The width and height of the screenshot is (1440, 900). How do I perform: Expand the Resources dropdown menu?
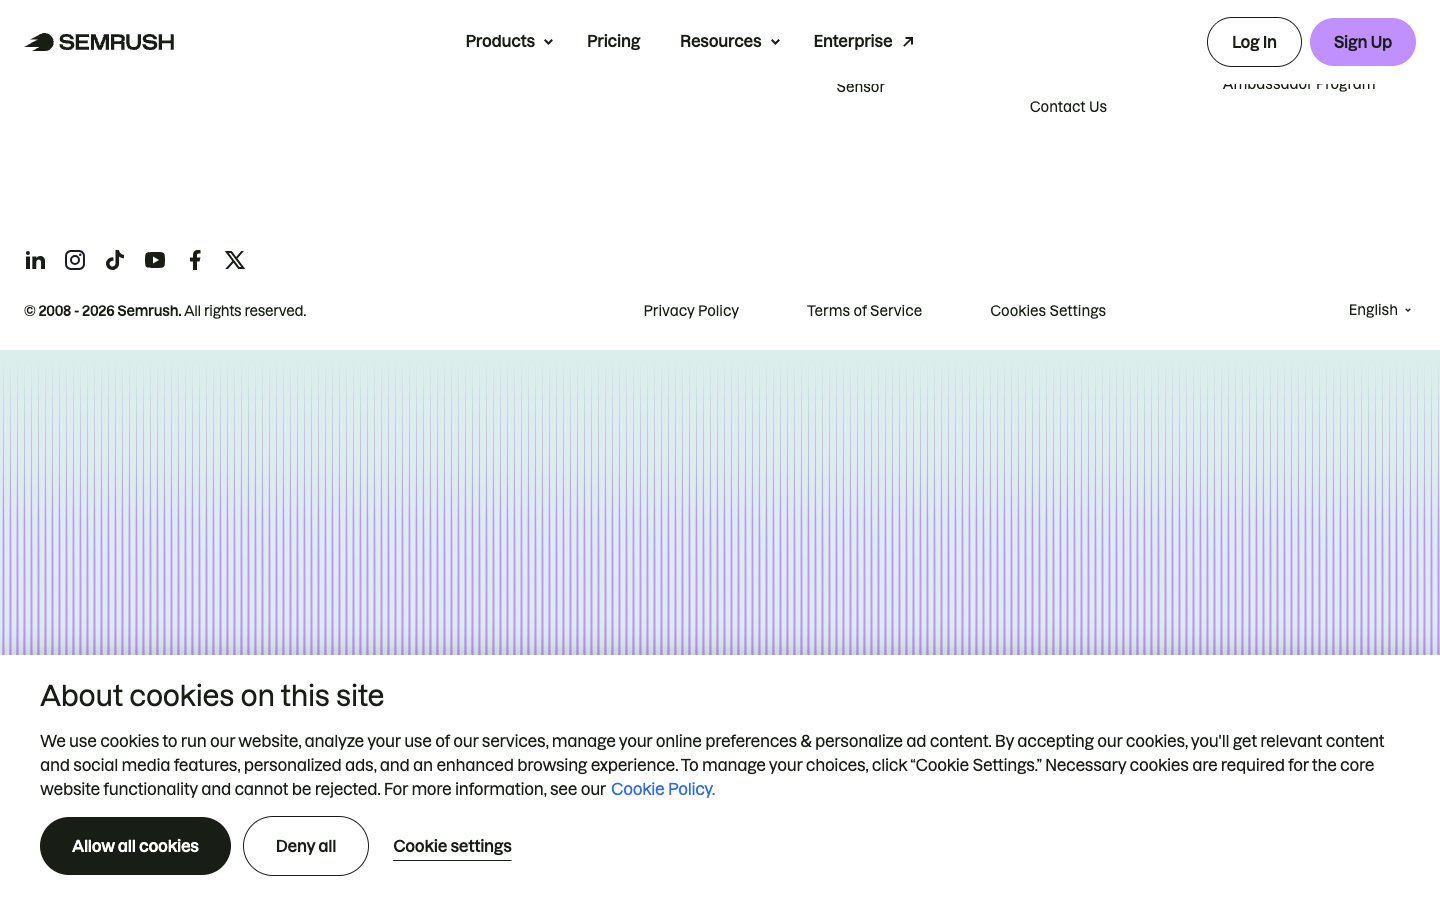pyautogui.click(x=729, y=42)
